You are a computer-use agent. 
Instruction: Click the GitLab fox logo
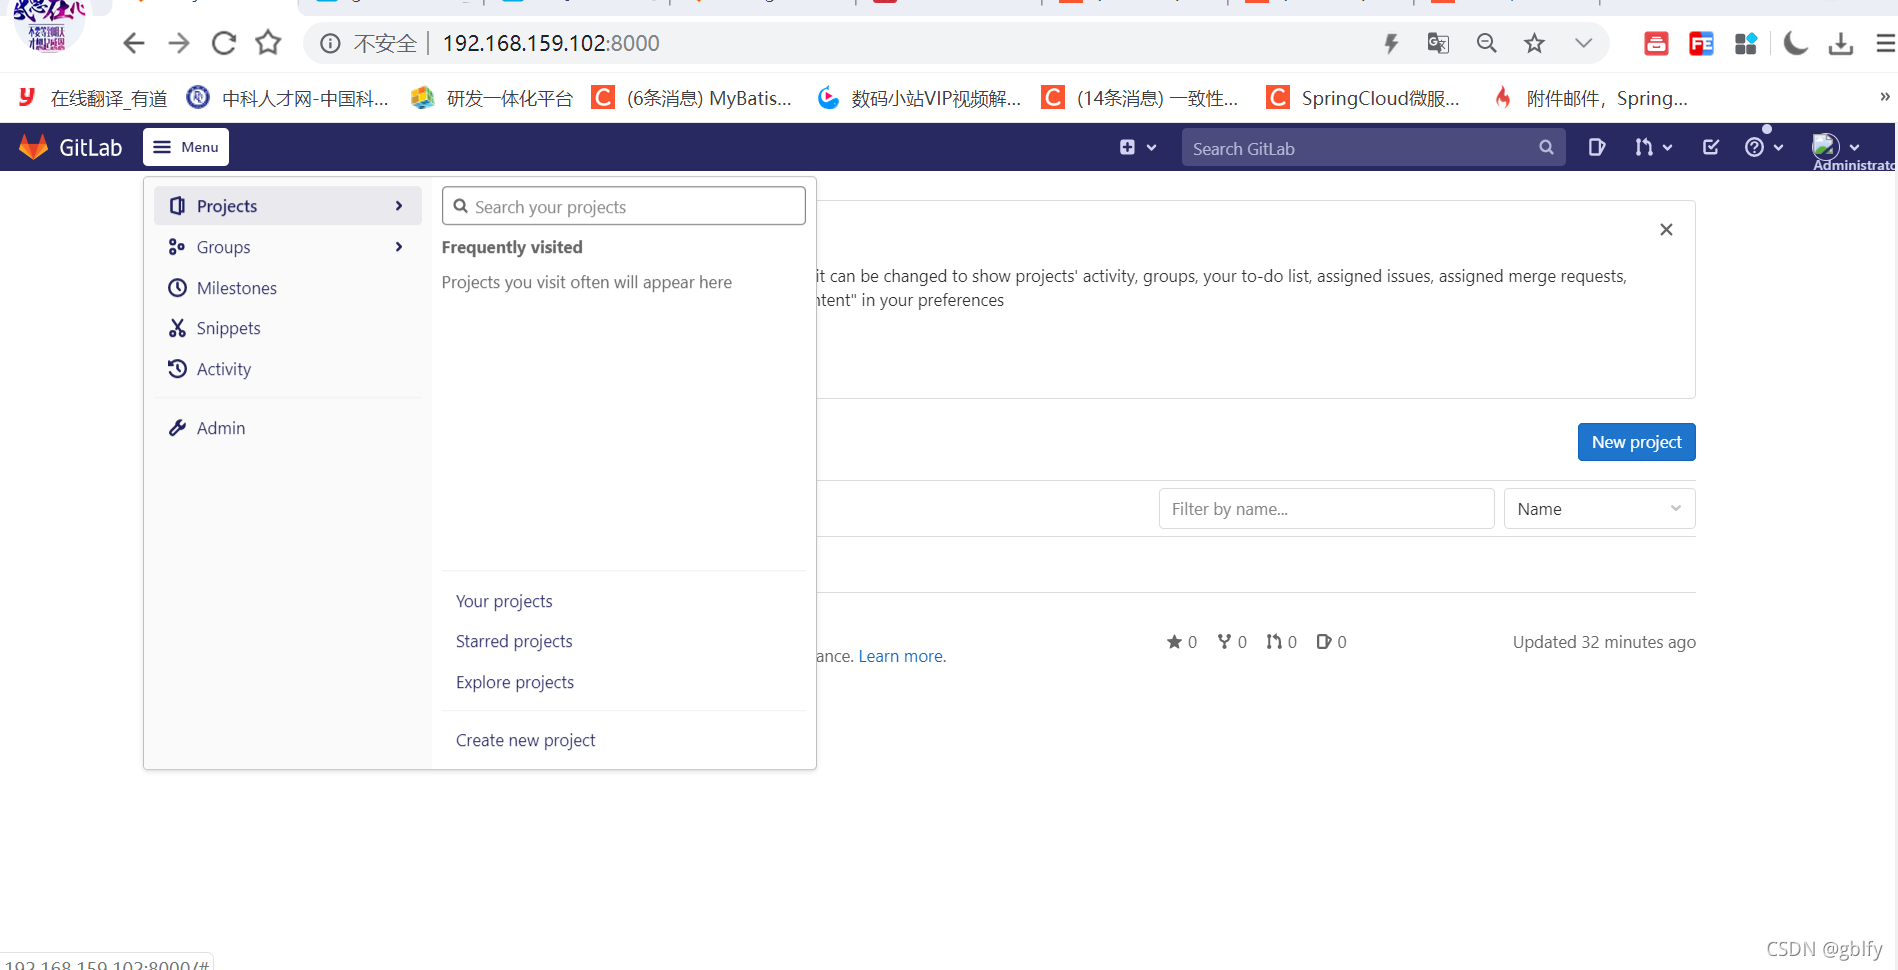click(33, 146)
